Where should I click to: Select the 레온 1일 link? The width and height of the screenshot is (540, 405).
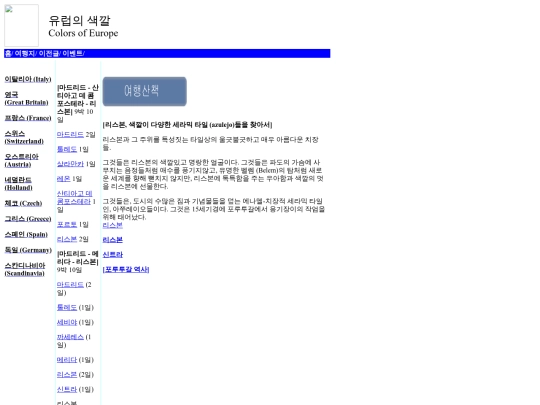pyautogui.click(x=63, y=179)
